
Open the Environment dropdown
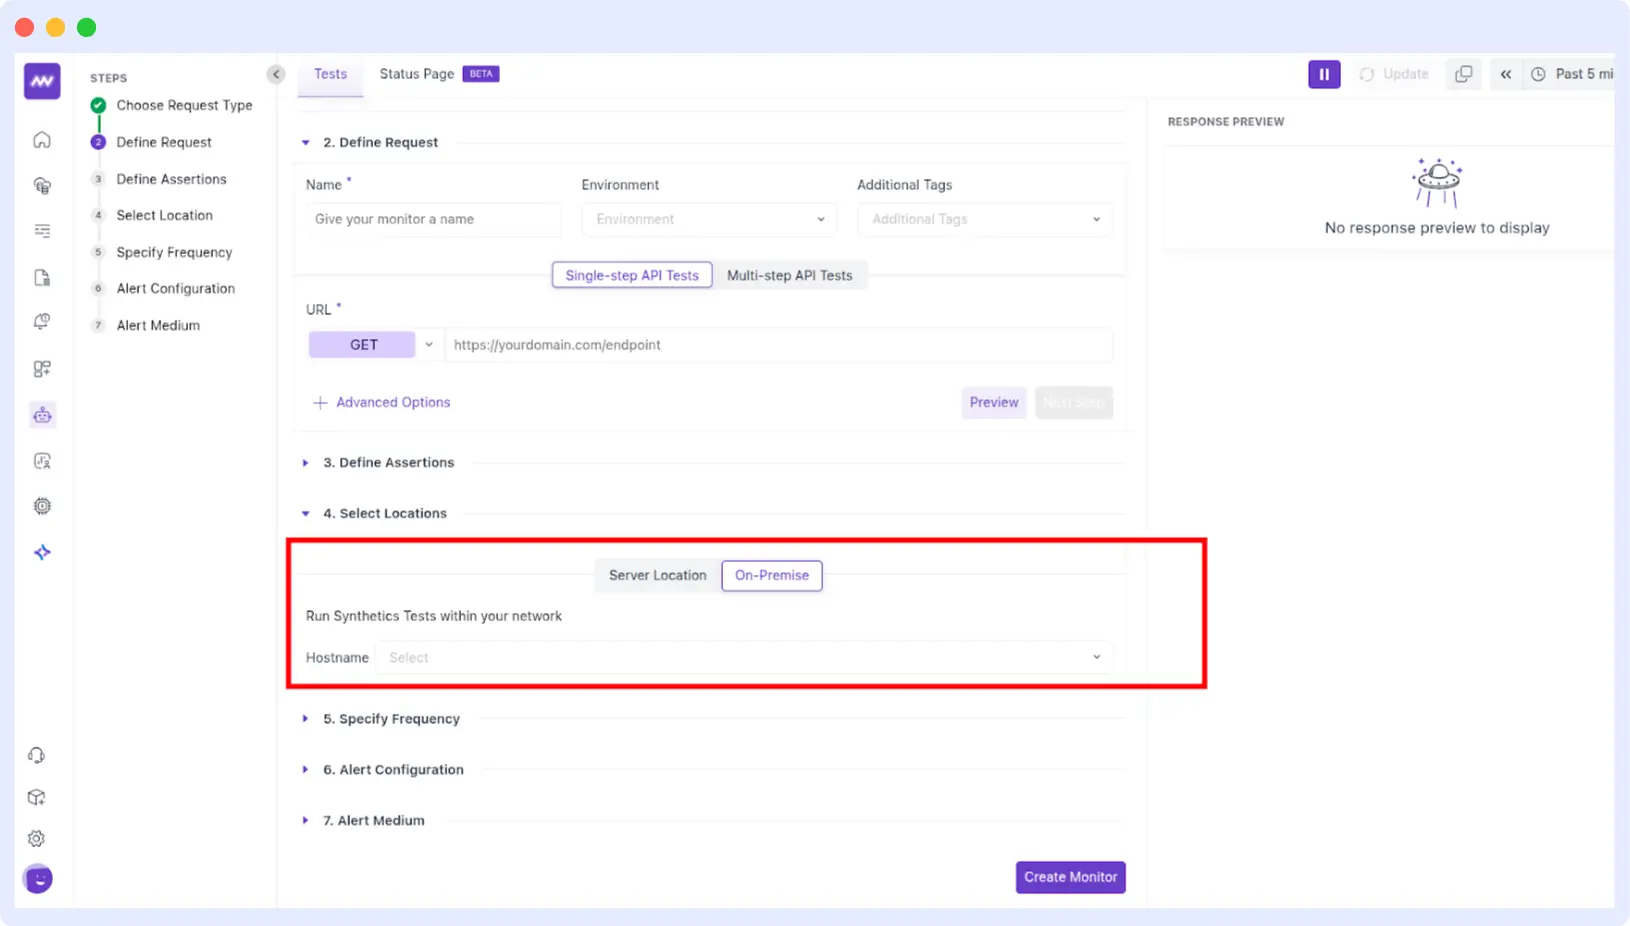pyautogui.click(x=708, y=219)
